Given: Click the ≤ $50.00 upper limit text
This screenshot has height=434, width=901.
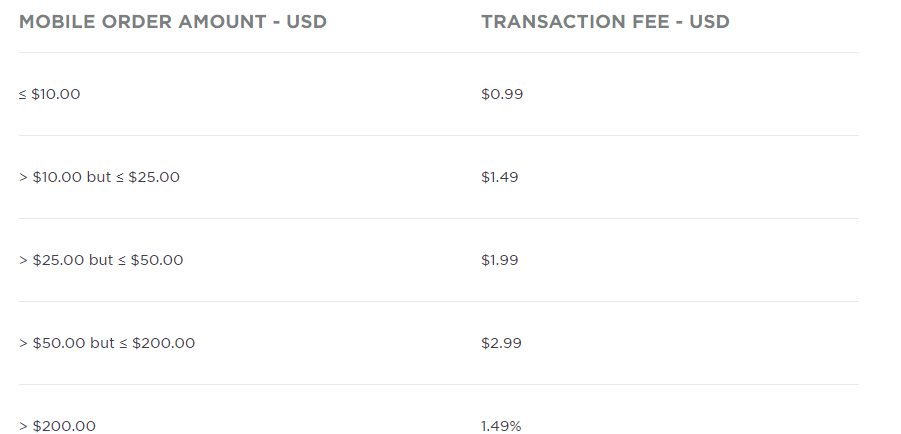Looking at the screenshot, I should 151,260.
